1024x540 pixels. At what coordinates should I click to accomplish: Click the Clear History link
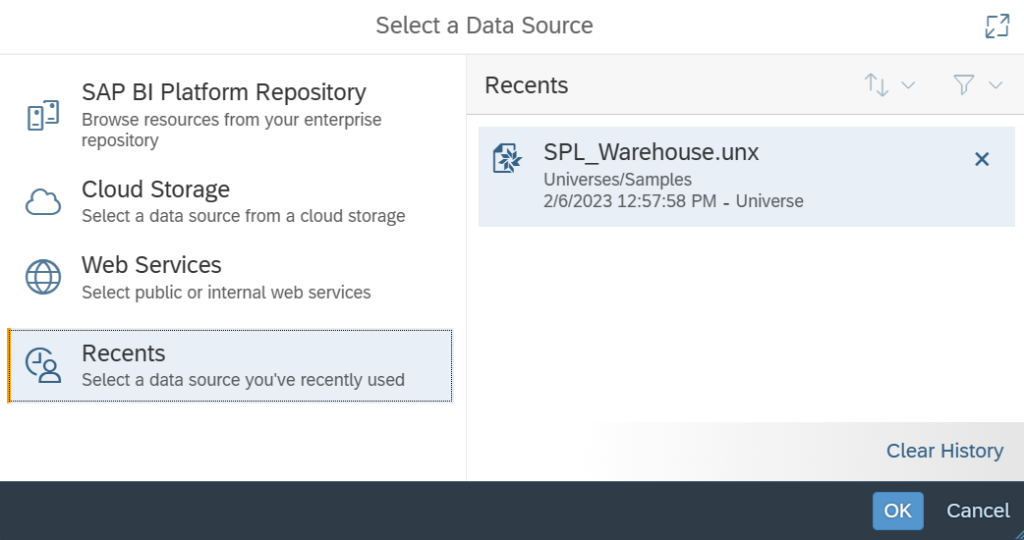point(944,451)
